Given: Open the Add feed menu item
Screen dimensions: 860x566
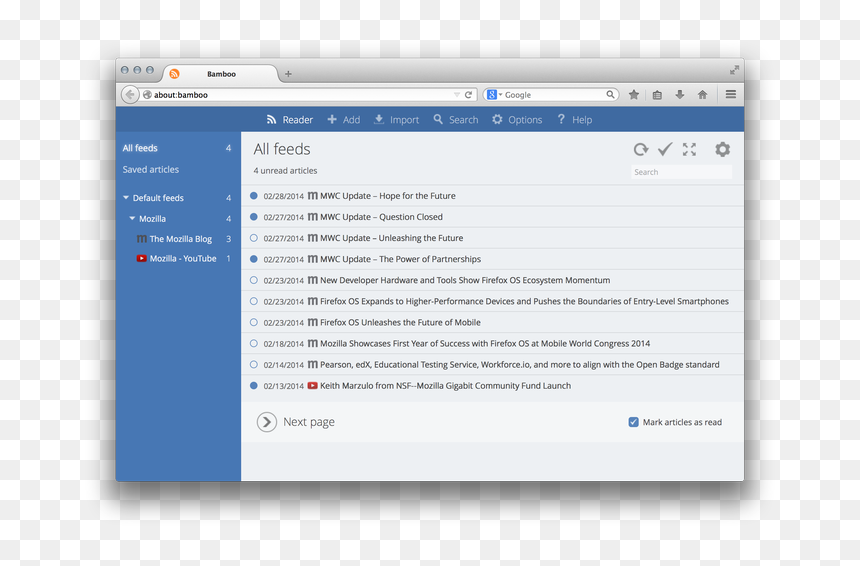Looking at the screenshot, I should click(344, 120).
